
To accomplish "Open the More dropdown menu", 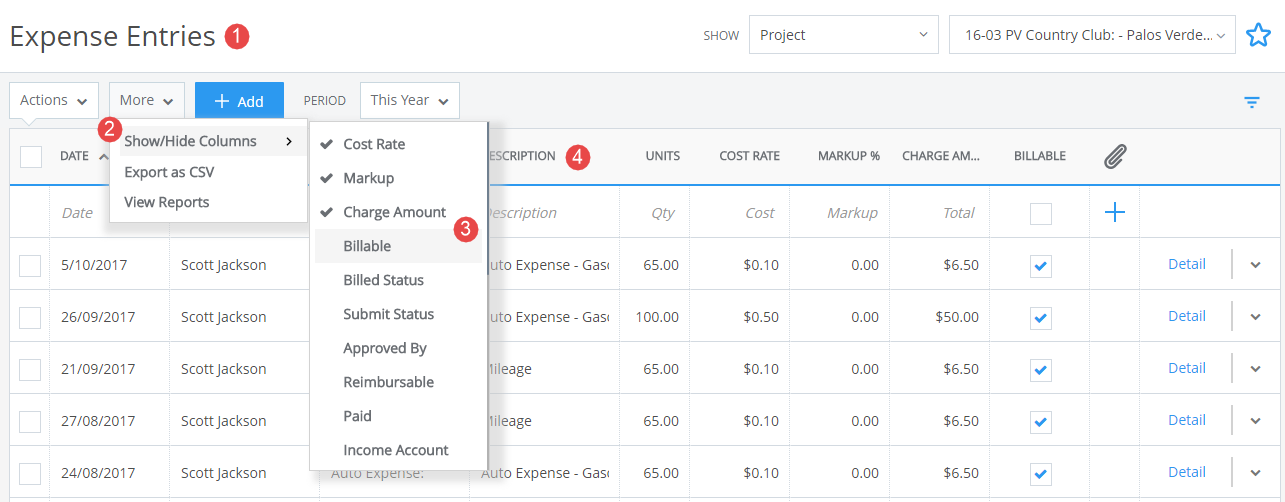I will [147, 100].
